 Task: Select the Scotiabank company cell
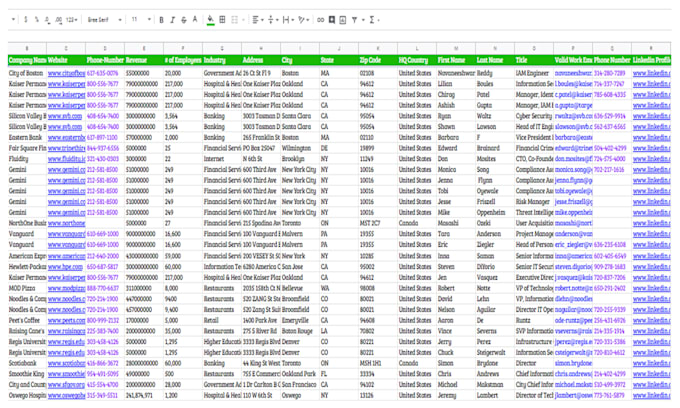(x=27, y=363)
